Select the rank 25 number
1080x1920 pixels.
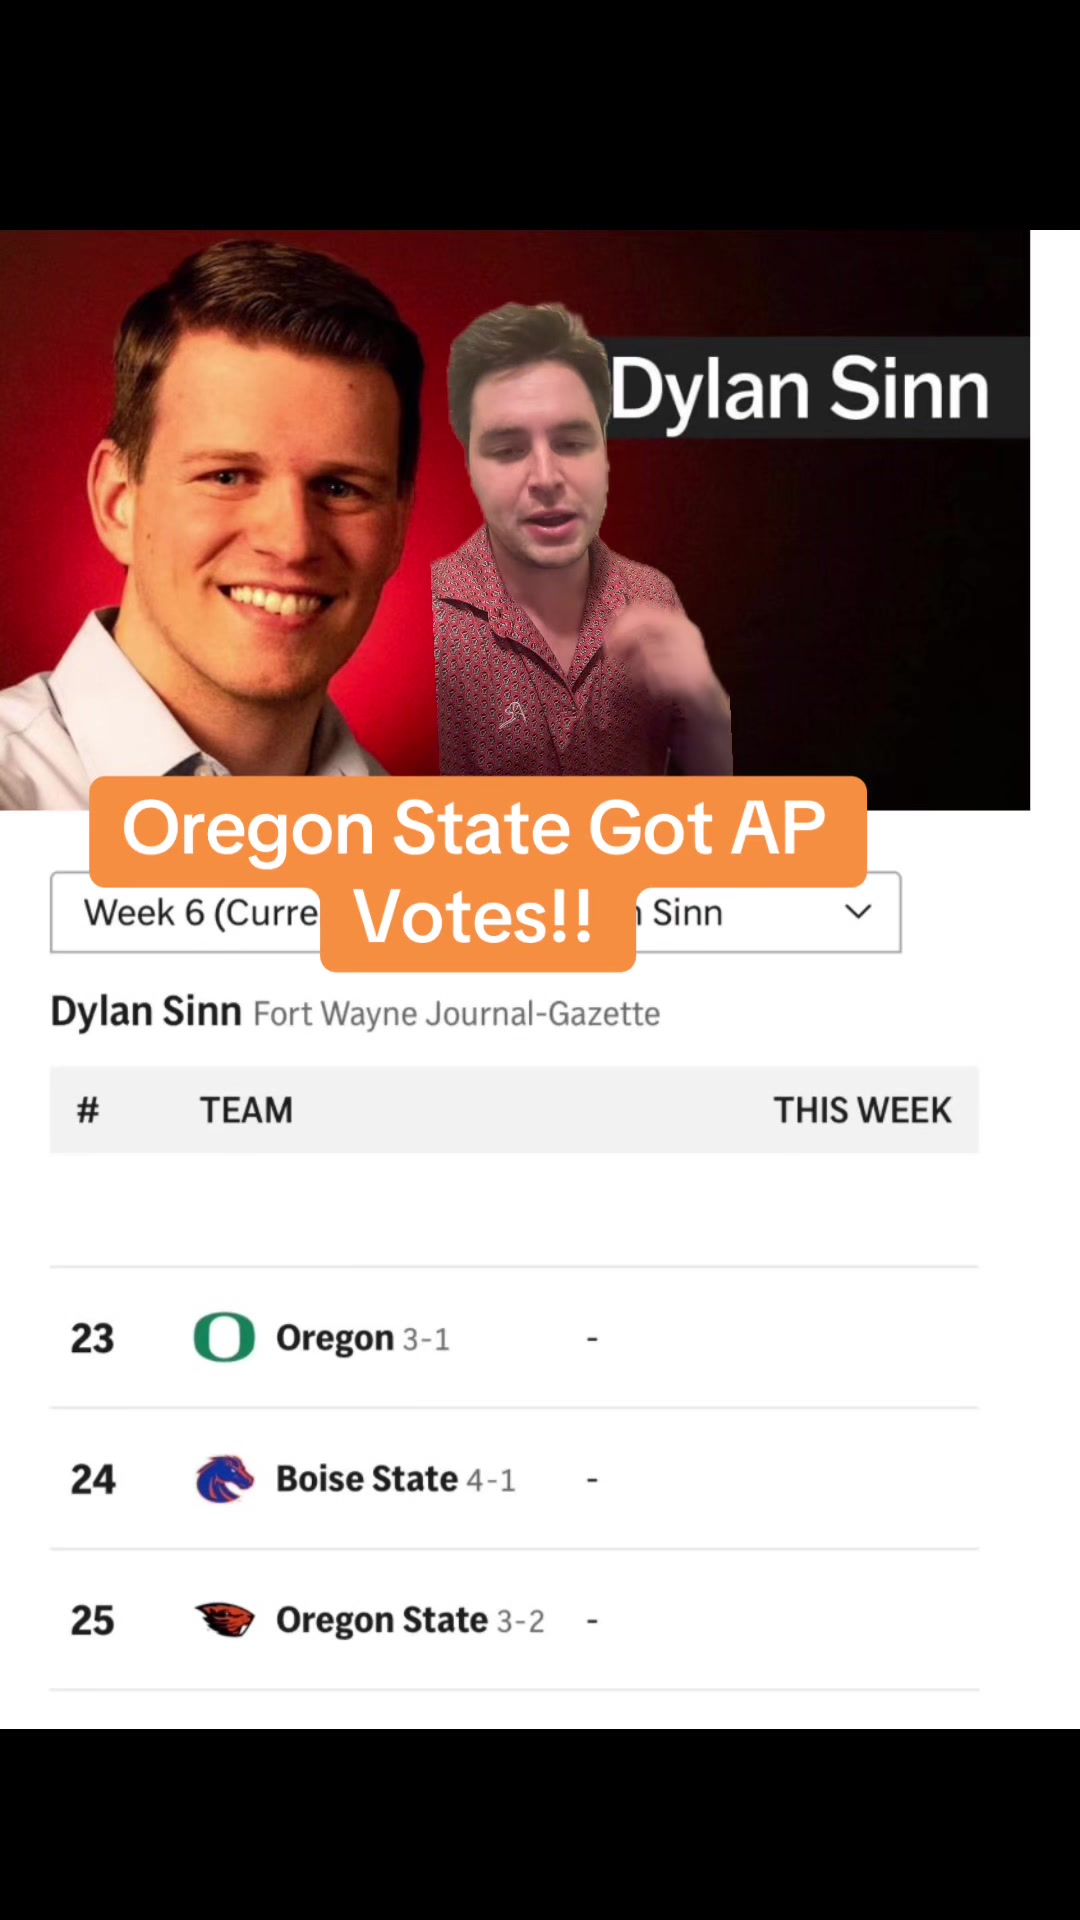(93, 1620)
